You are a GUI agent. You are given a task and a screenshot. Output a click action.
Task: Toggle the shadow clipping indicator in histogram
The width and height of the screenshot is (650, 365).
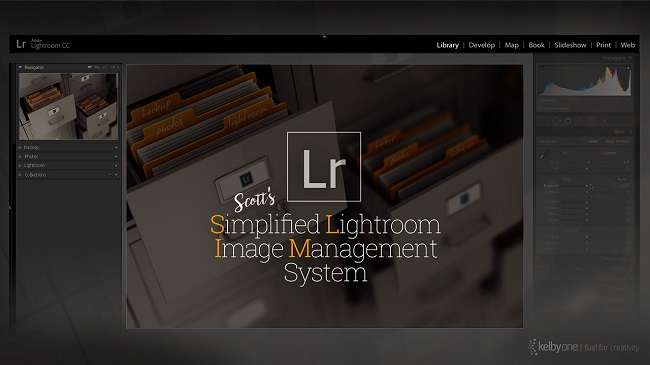click(x=541, y=68)
